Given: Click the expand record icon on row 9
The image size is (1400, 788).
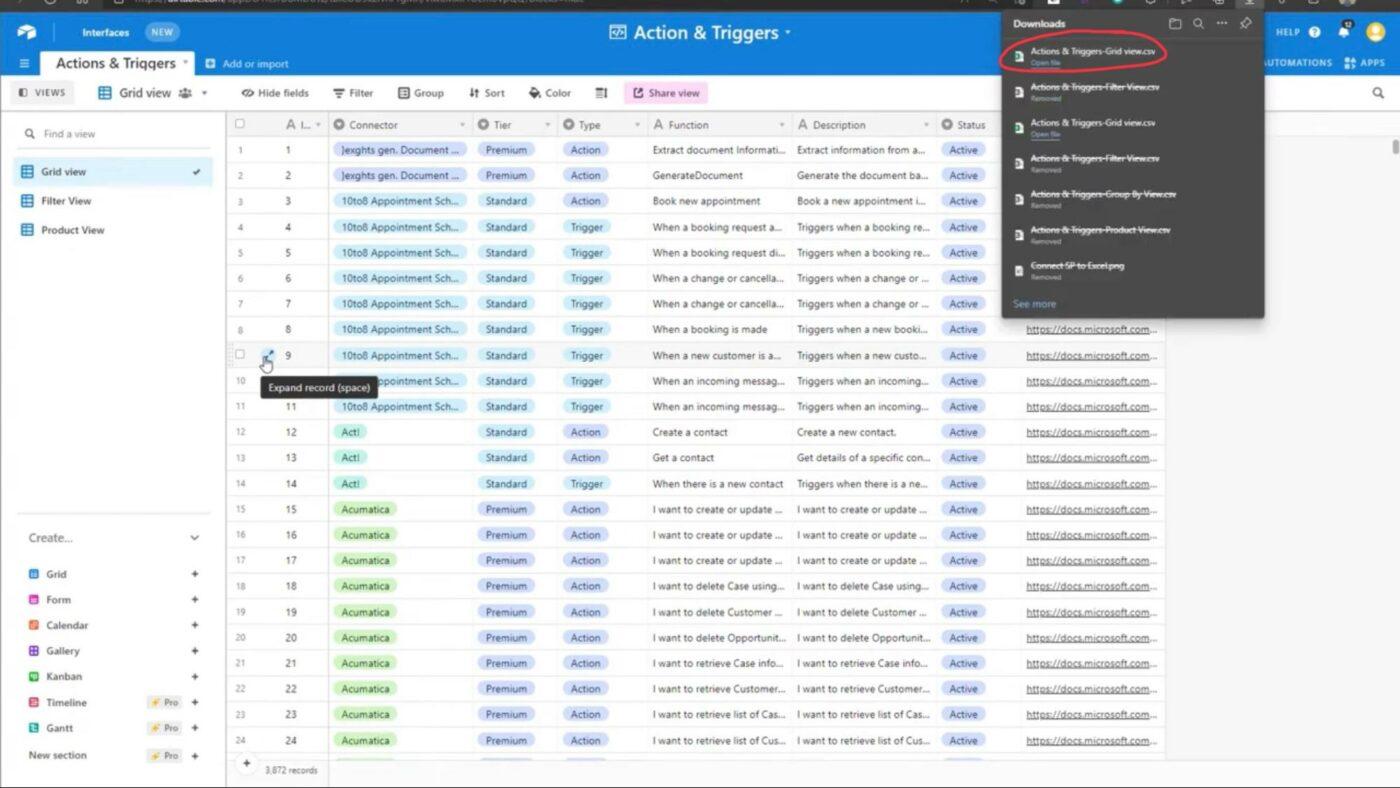Looking at the screenshot, I should point(267,355).
